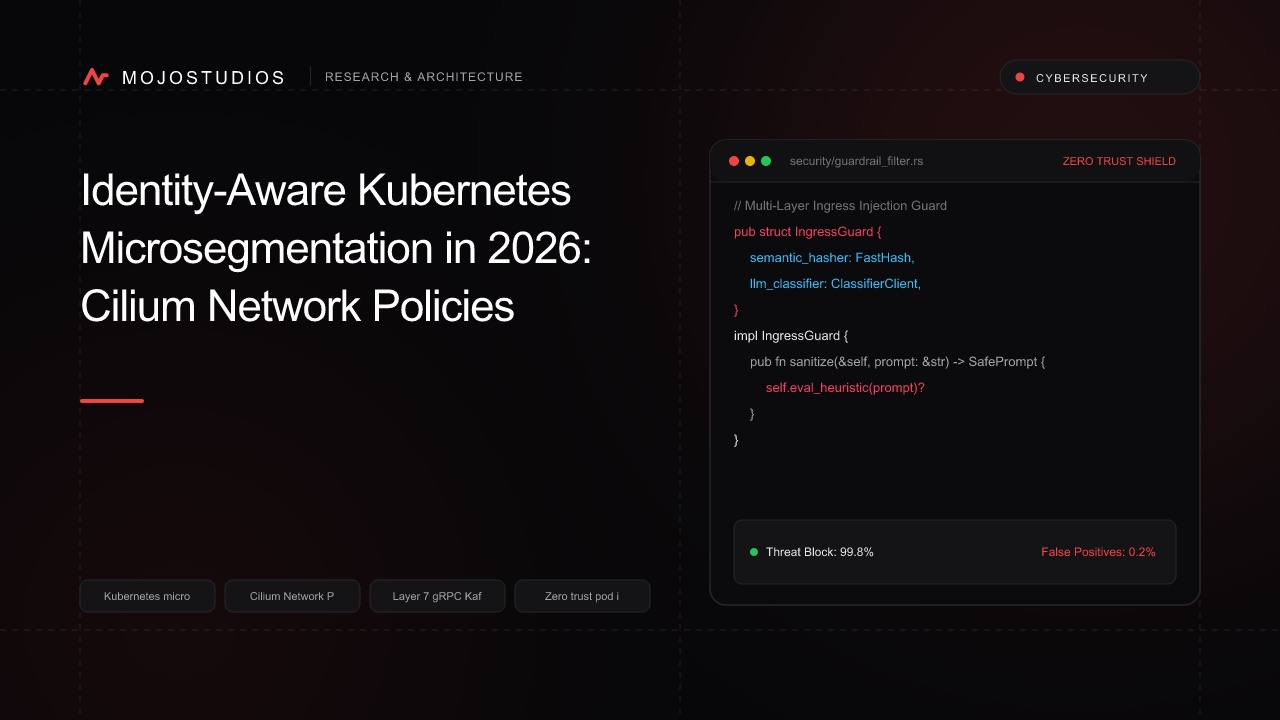Screen dimensions: 1280x720
Task: Select the Cilium Network P tag
Action: pyautogui.click(x=292, y=596)
